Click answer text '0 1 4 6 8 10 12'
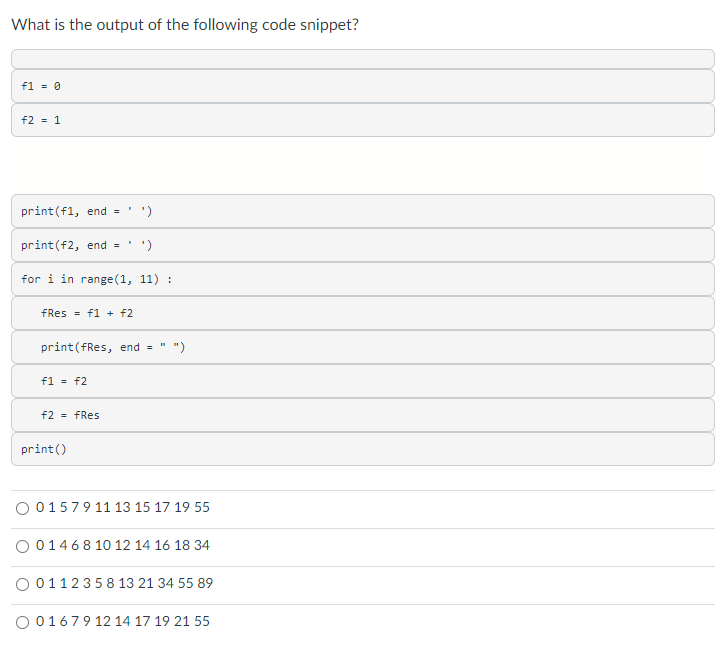Image resolution: width=723 pixels, height=650 pixels. (122, 546)
